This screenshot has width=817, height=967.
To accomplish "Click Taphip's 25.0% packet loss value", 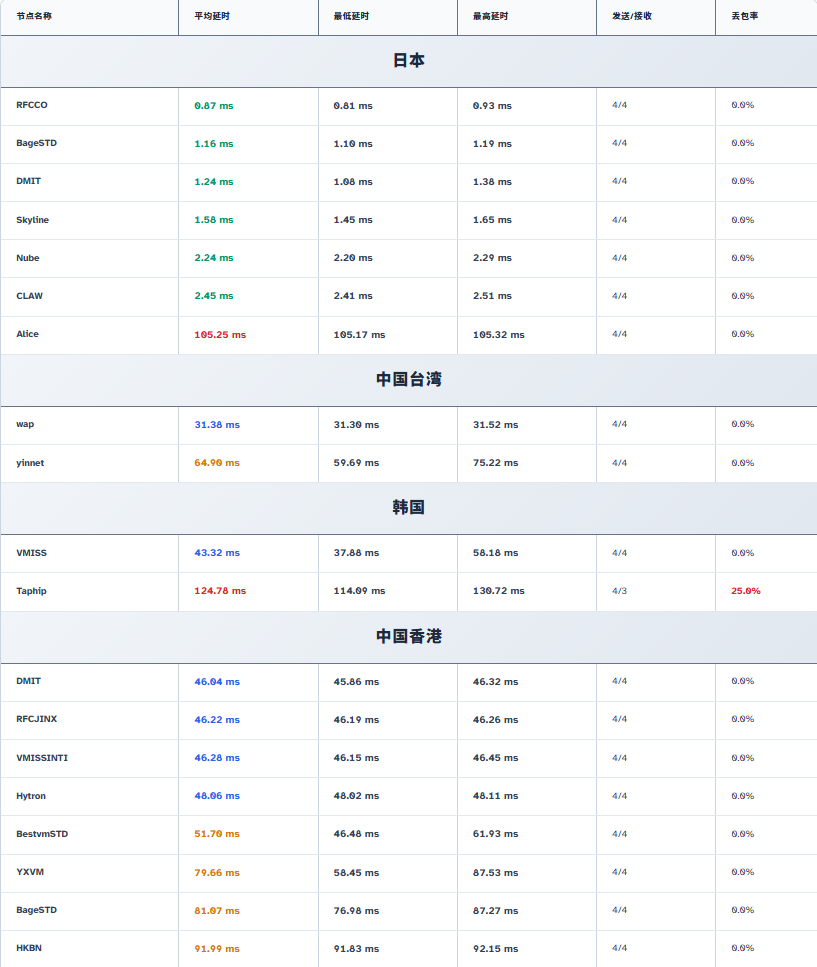I will pyautogui.click(x=745, y=591).
